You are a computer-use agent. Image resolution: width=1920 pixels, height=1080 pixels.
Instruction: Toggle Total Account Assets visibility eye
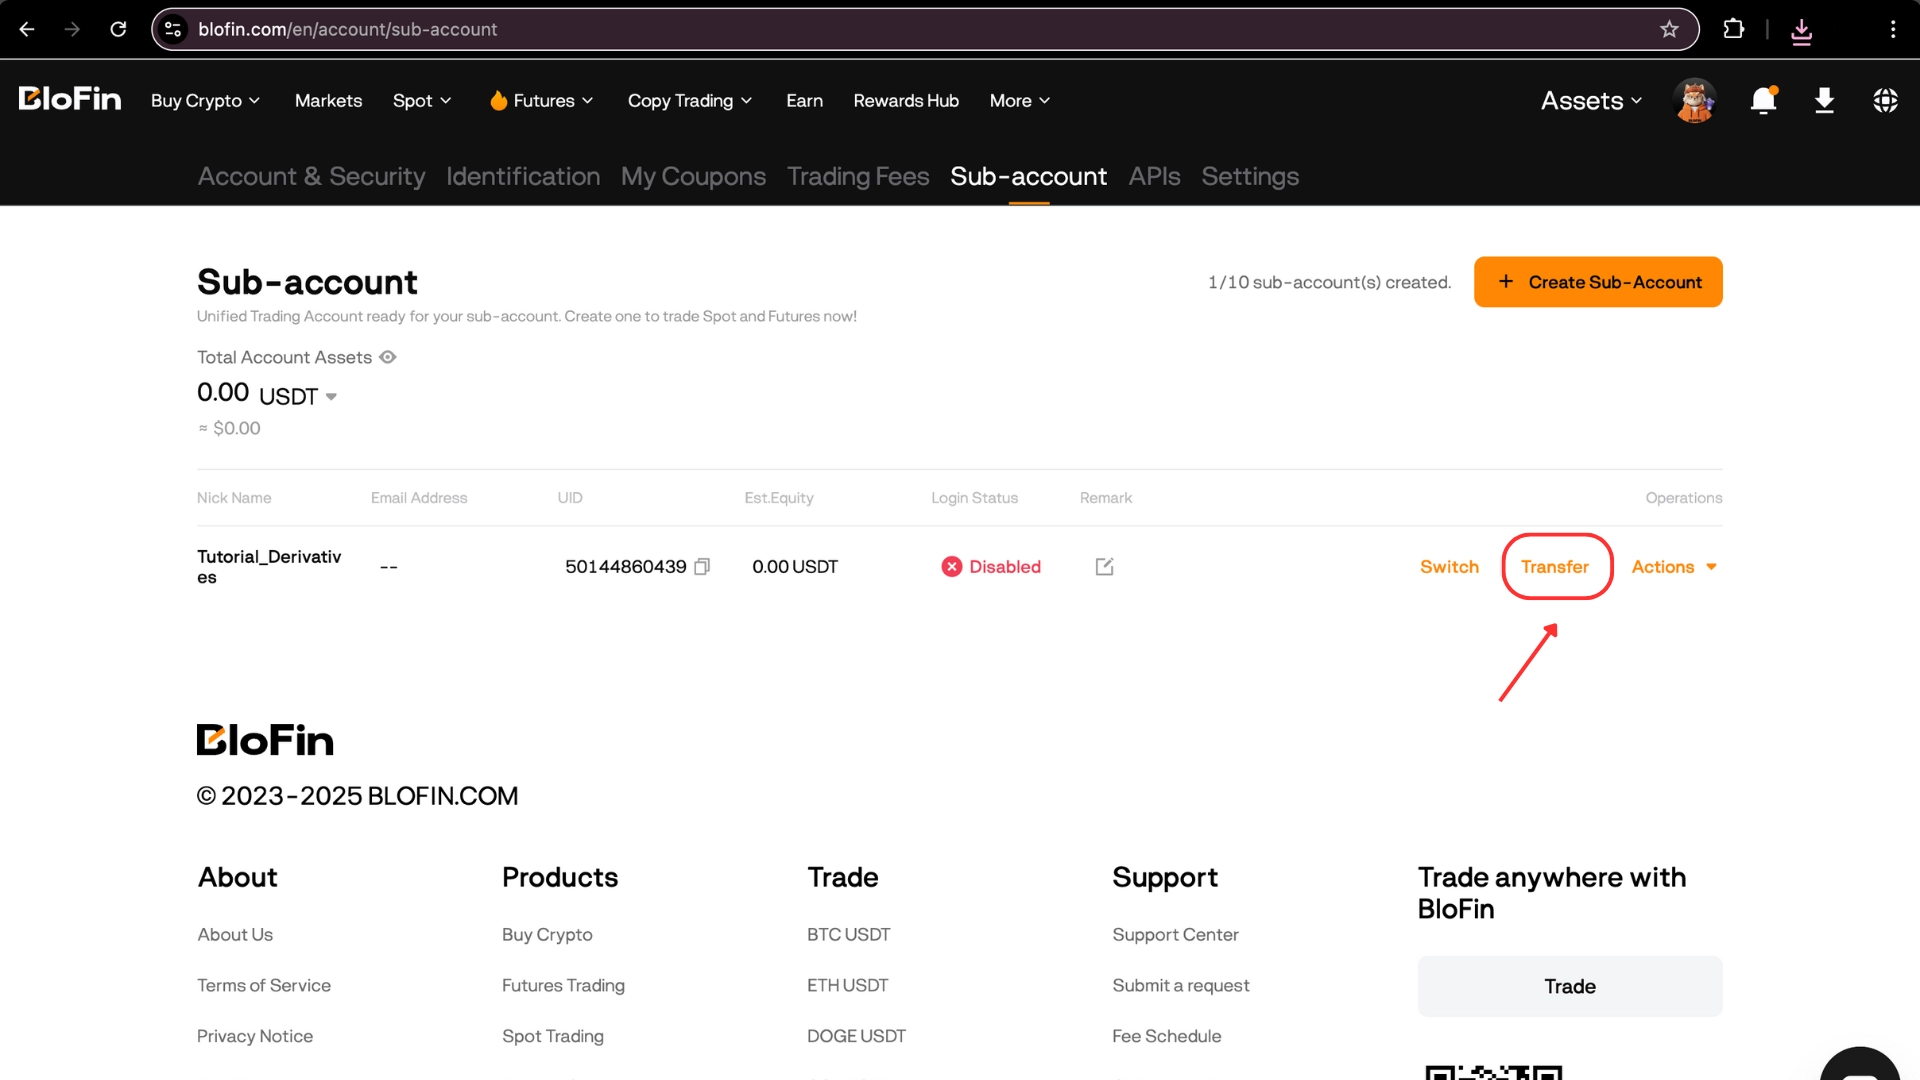pos(388,357)
